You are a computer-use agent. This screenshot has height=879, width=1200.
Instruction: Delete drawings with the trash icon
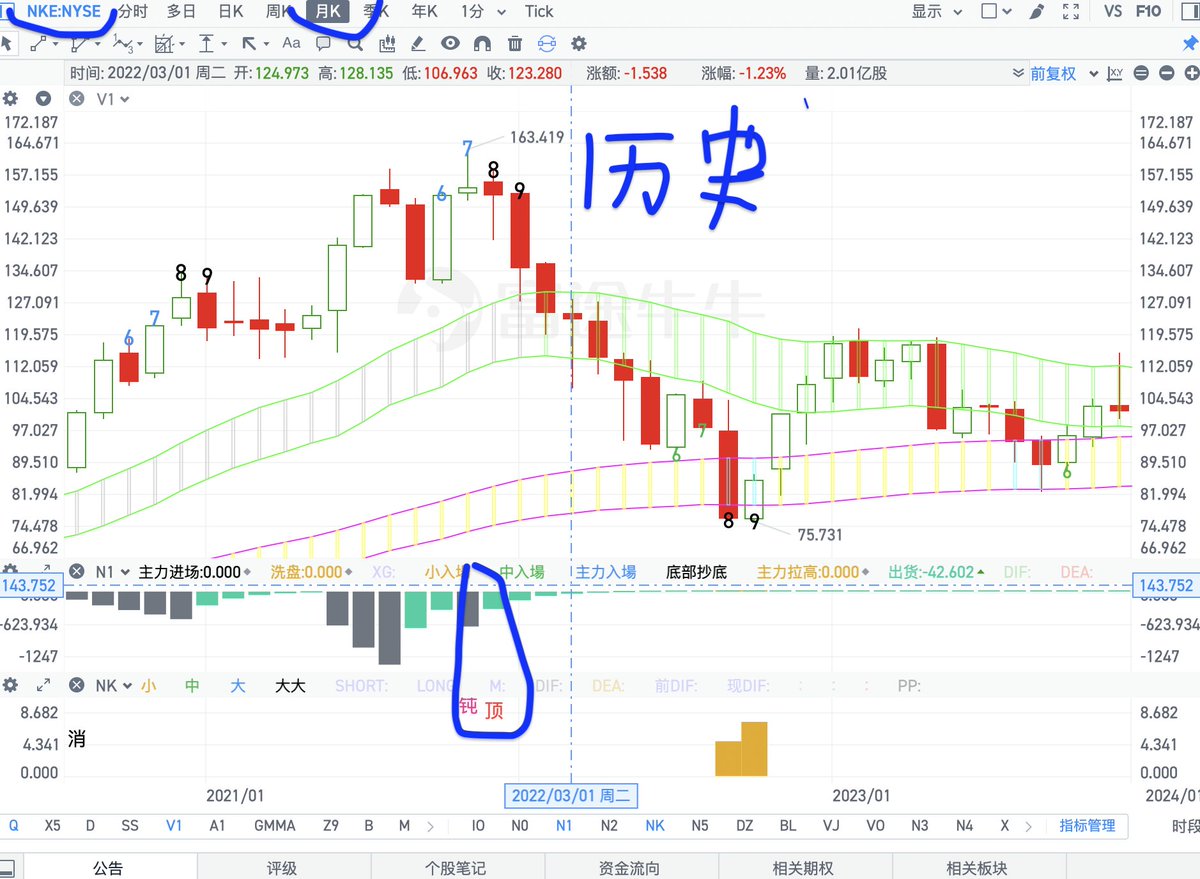tap(514, 43)
